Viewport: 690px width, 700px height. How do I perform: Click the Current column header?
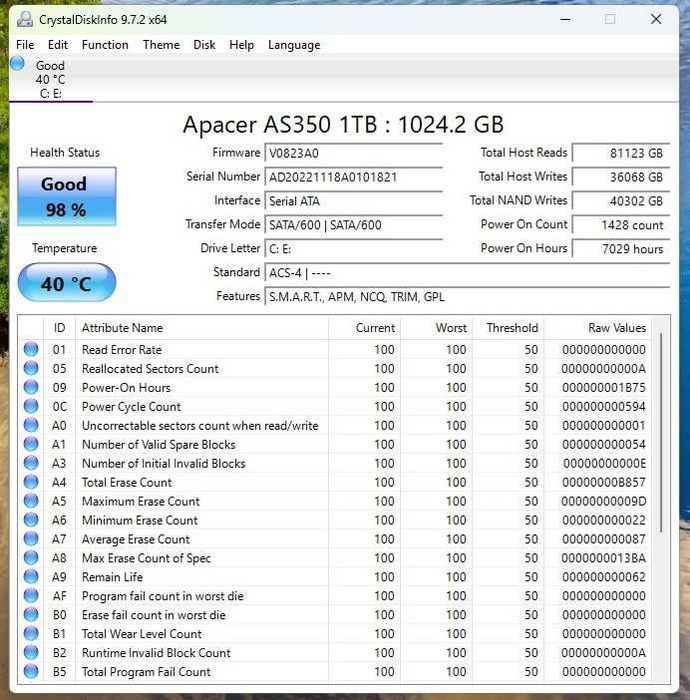pos(364,328)
